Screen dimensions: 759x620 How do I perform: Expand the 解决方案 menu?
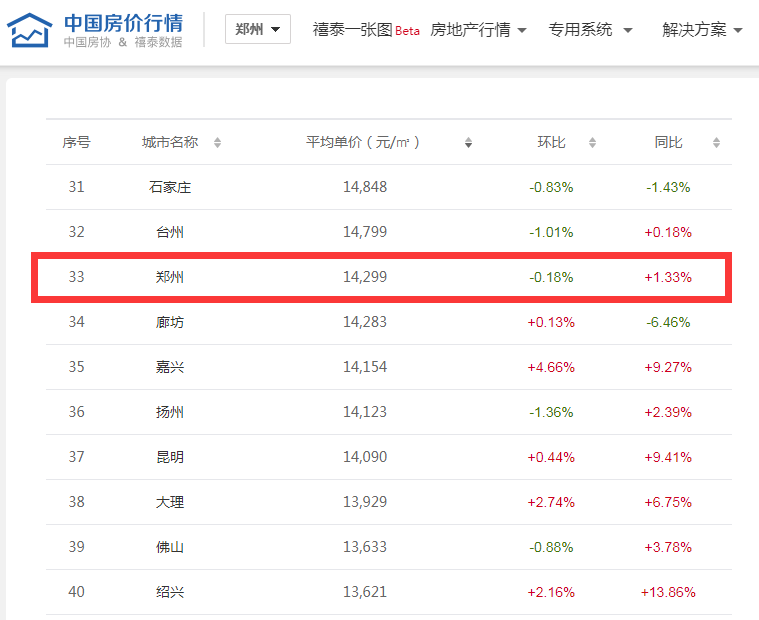pos(702,30)
